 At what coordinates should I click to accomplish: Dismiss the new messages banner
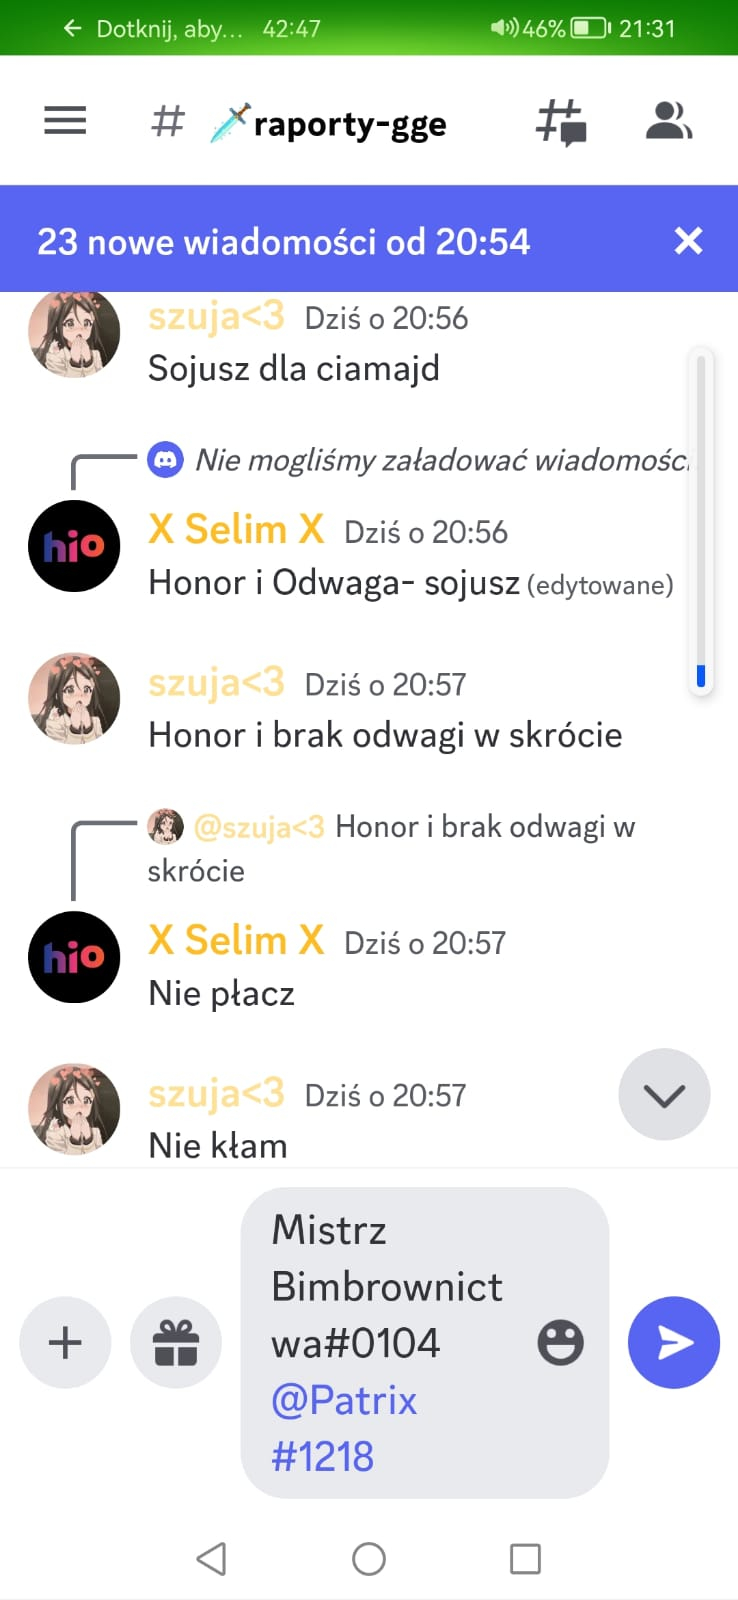[x=688, y=240]
